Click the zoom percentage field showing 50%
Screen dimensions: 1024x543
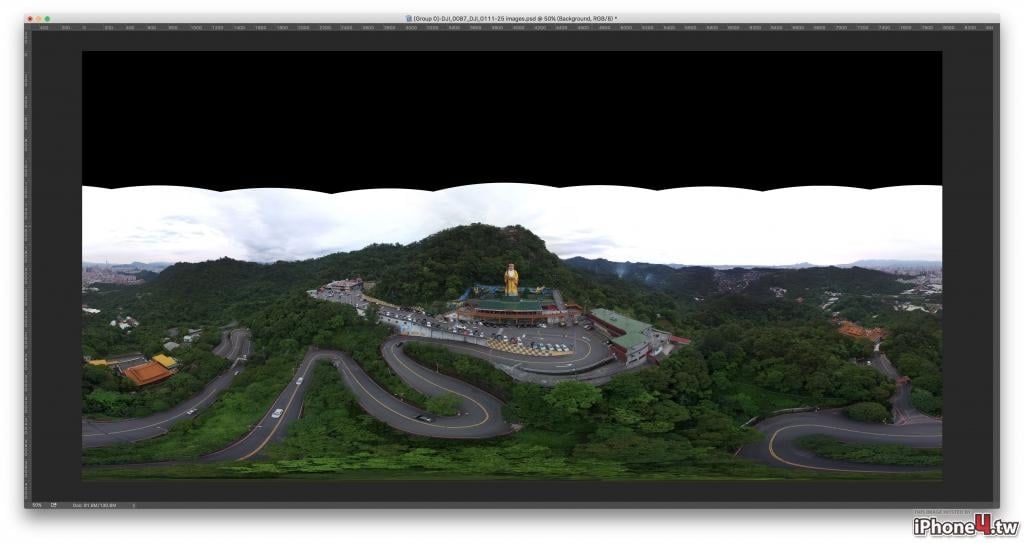tap(37, 505)
